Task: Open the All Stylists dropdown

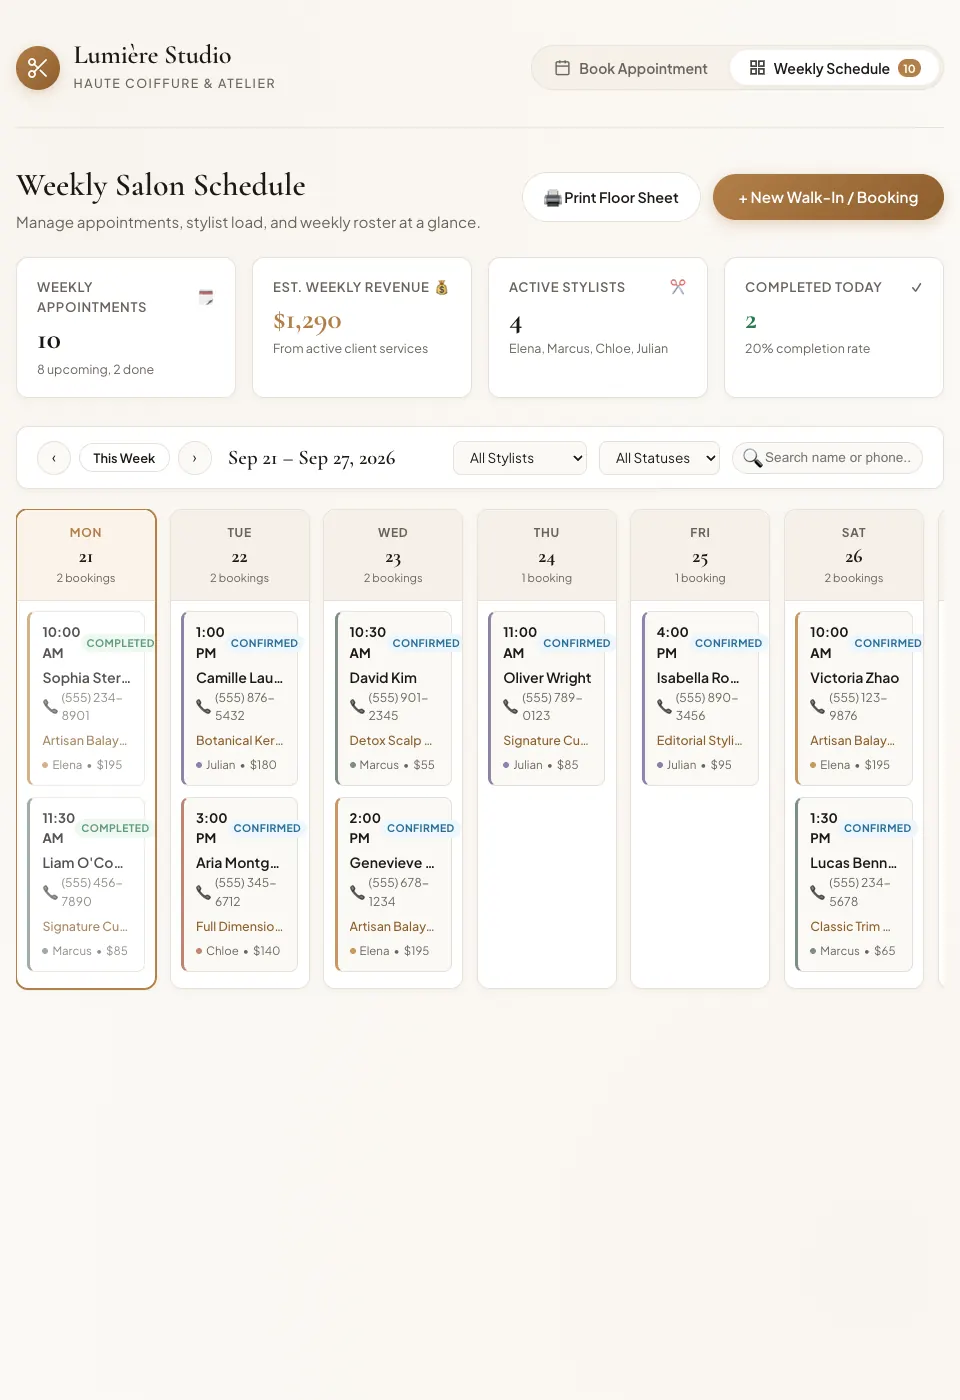Action: 520,458
